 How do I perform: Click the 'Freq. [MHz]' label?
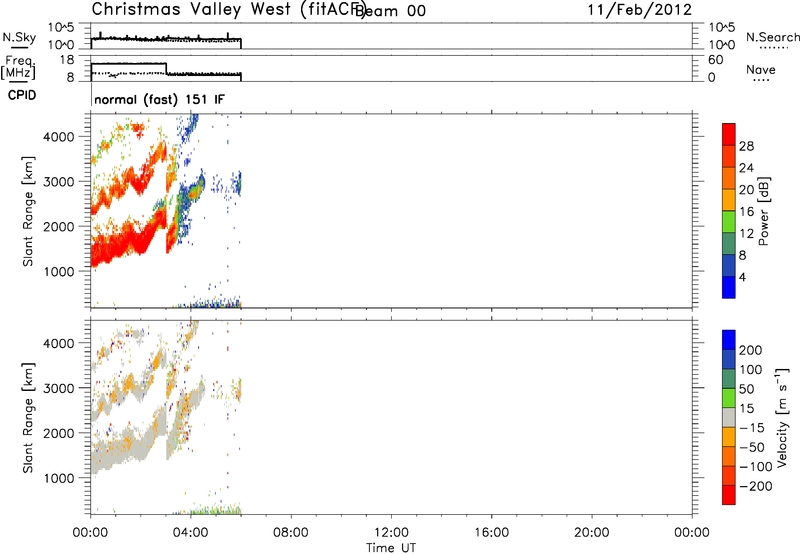click(x=18, y=68)
